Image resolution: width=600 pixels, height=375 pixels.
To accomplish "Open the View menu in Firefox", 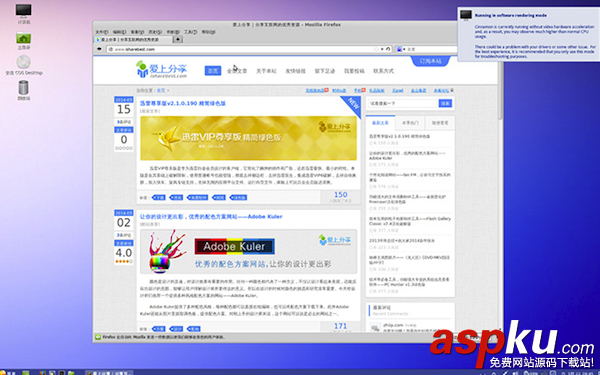I will point(137,32).
